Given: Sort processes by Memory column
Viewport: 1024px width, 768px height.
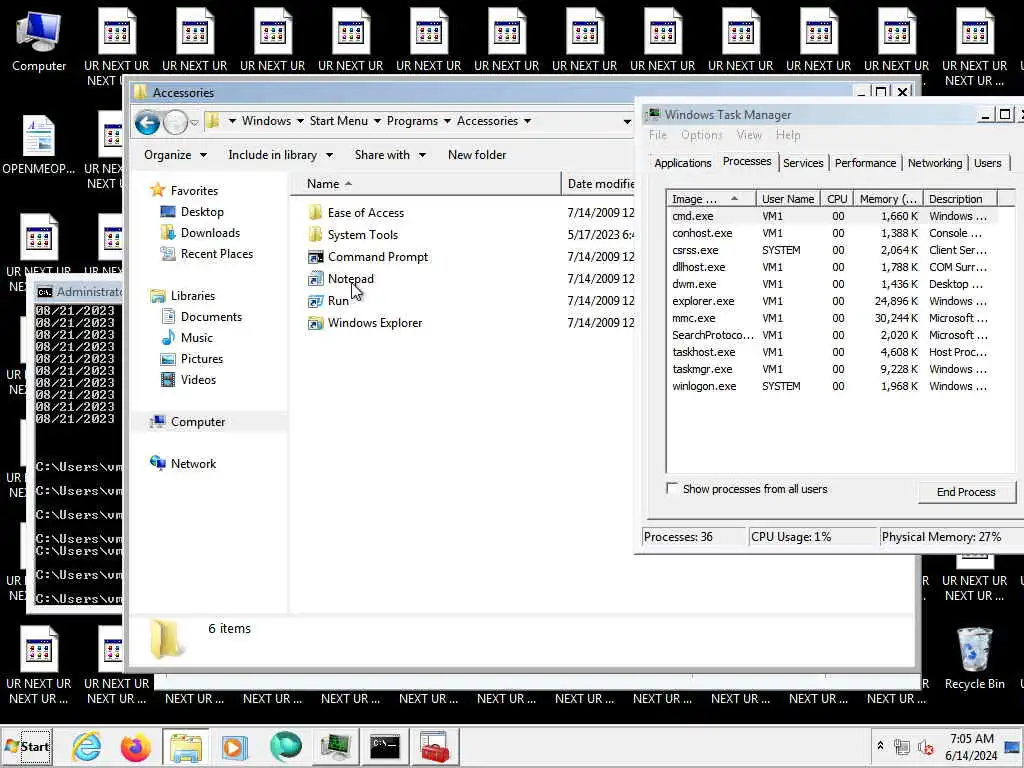Looking at the screenshot, I should 888,199.
